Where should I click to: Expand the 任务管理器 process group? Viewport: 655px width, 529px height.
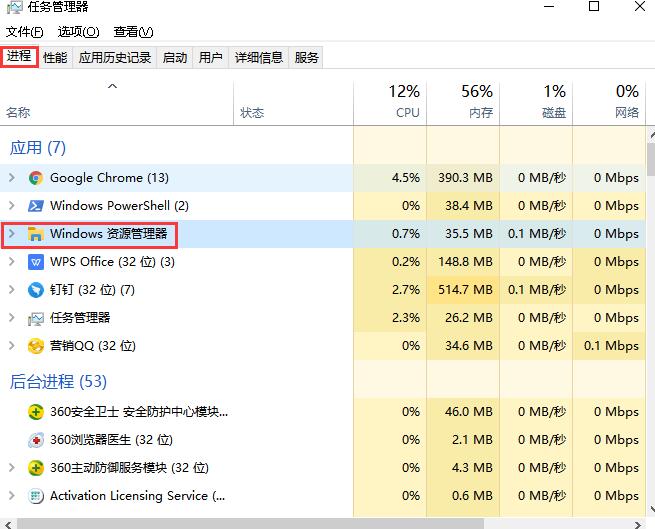12,318
